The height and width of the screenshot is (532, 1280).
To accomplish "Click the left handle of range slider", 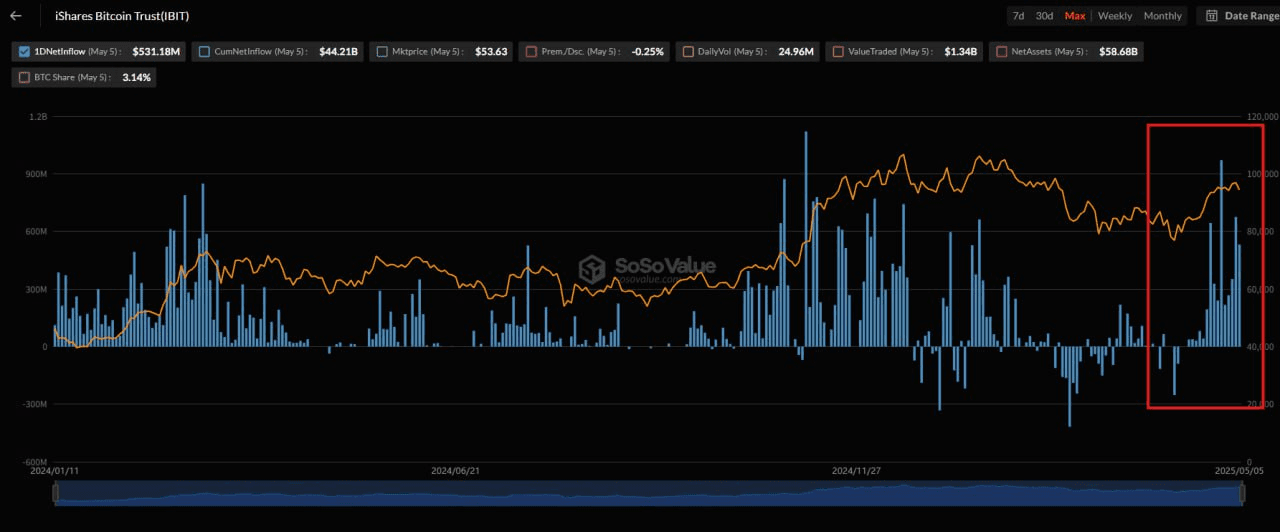I will coord(56,493).
